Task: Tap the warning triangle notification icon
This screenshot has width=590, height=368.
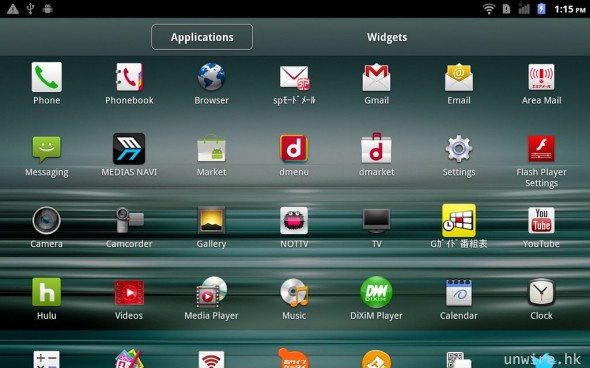Action: click(13, 9)
